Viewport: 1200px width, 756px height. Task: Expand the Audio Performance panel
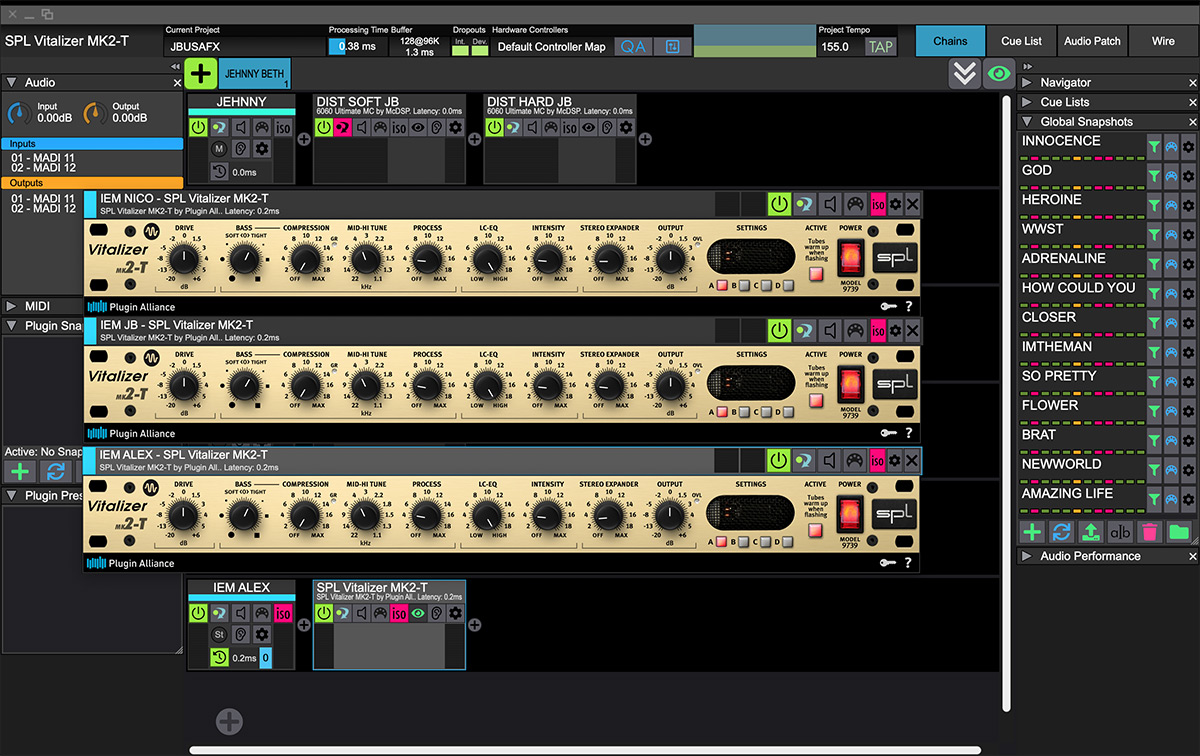[x=1027, y=556]
